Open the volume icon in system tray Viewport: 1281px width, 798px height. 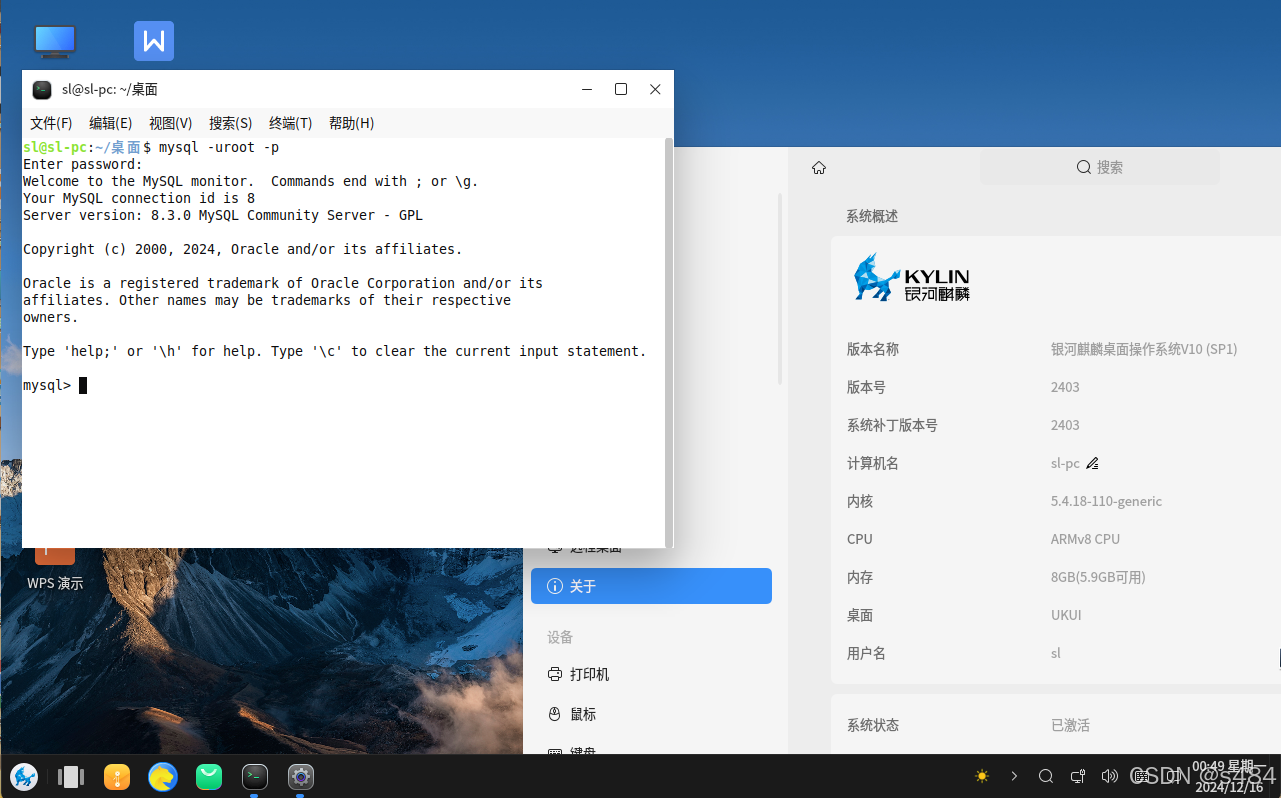[x=1109, y=776]
